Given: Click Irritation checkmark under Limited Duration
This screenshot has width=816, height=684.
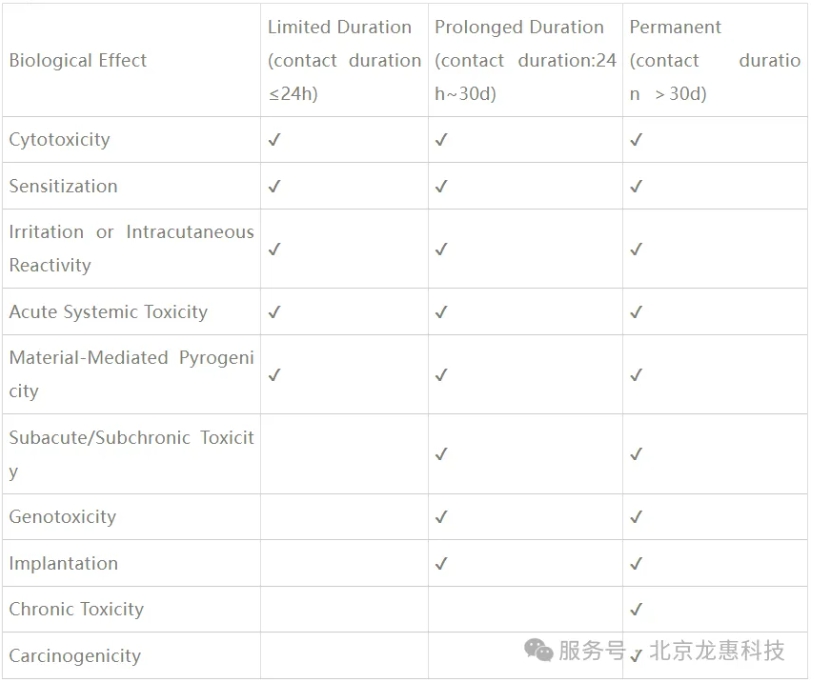Looking at the screenshot, I should [x=274, y=249].
